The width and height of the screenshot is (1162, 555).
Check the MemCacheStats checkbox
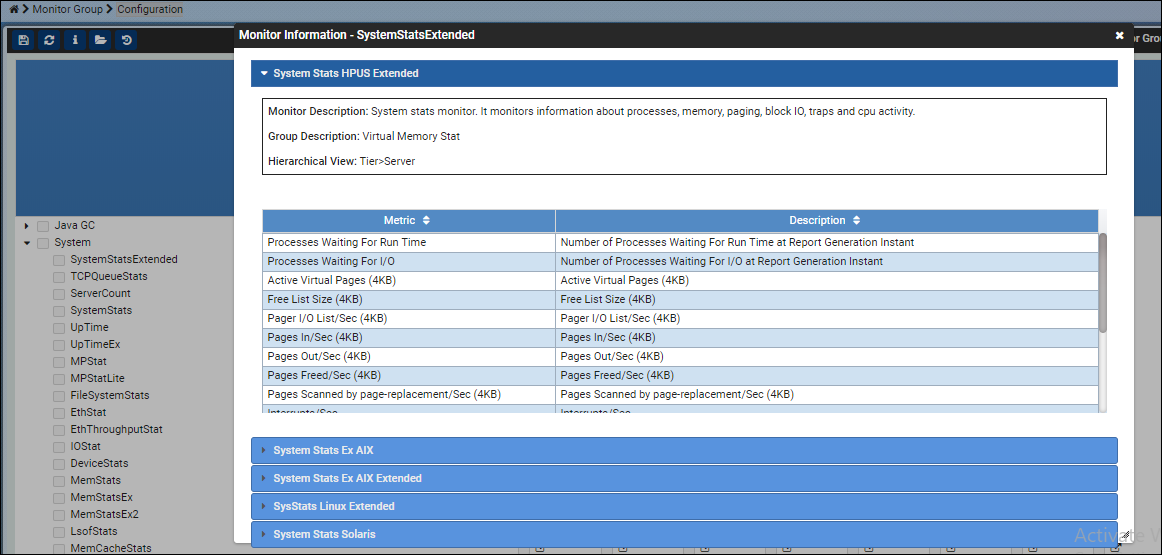[x=59, y=549]
